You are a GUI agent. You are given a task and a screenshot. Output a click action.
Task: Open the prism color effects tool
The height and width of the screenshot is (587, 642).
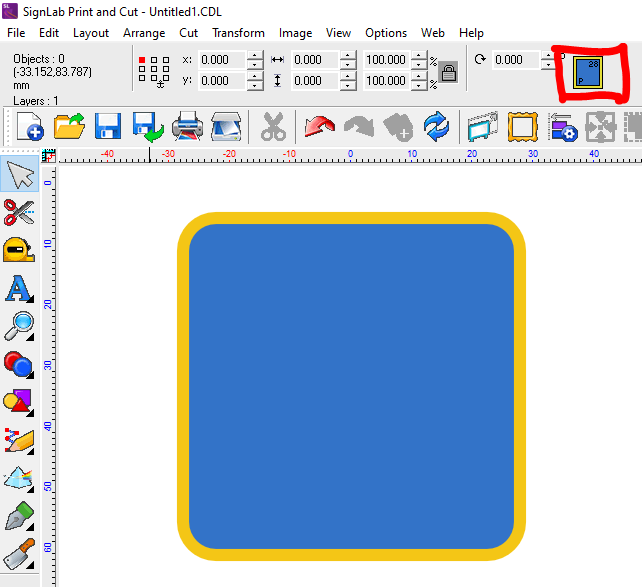[19, 478]
